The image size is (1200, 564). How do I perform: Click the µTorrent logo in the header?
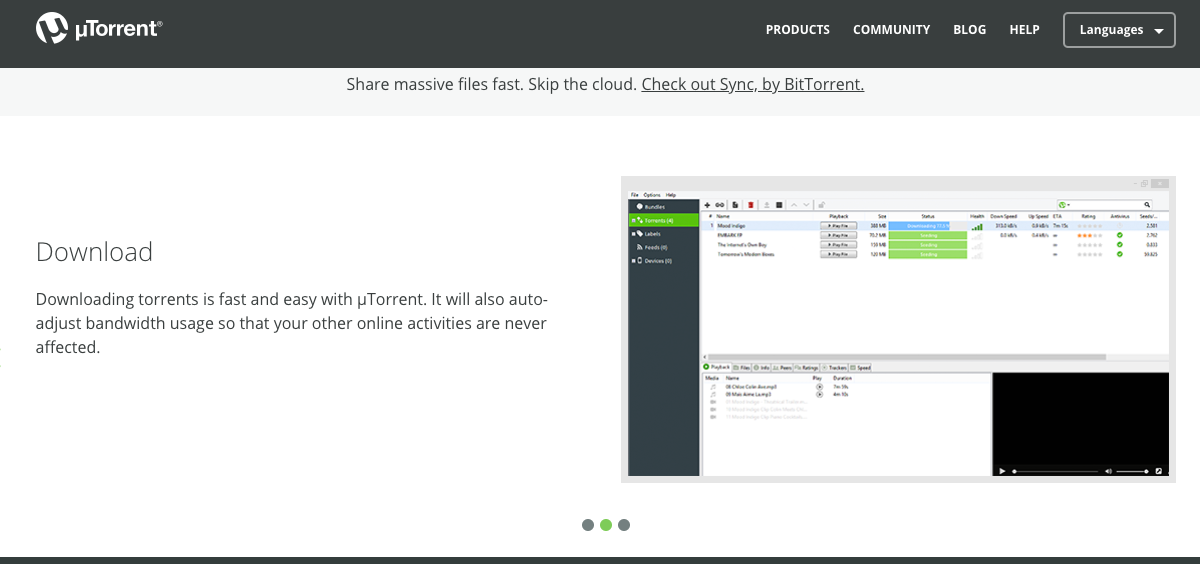[x=98, y=29]
